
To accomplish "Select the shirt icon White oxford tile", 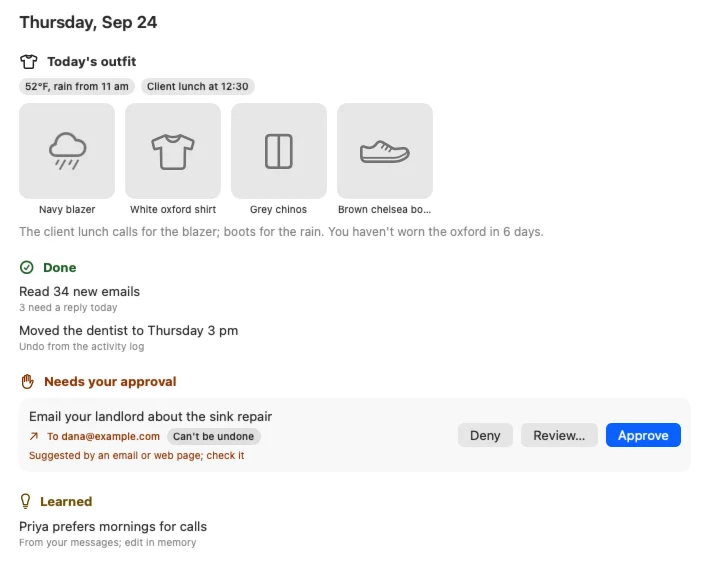I will 173,151.
